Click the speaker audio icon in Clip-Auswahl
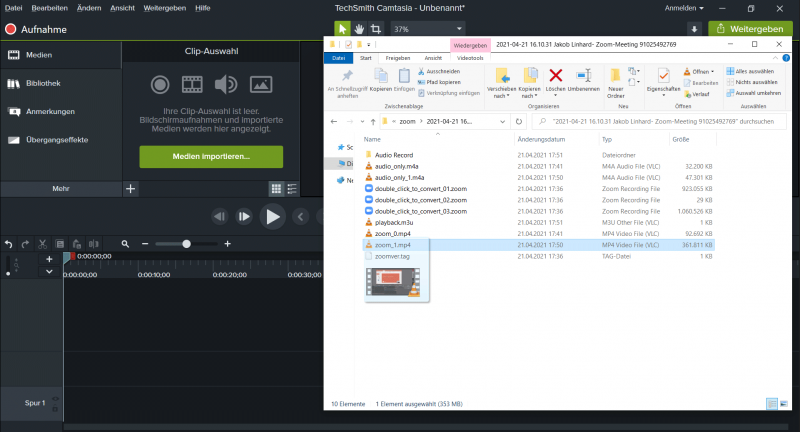 (x=226, y=85)
